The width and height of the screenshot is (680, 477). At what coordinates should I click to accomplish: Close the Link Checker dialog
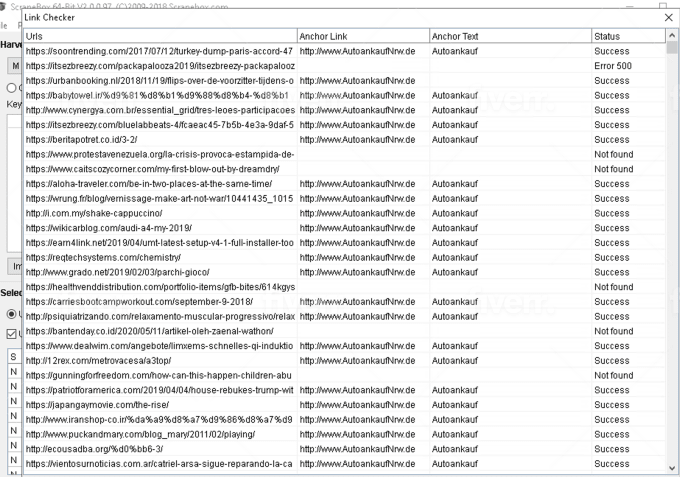coord(668,17)
